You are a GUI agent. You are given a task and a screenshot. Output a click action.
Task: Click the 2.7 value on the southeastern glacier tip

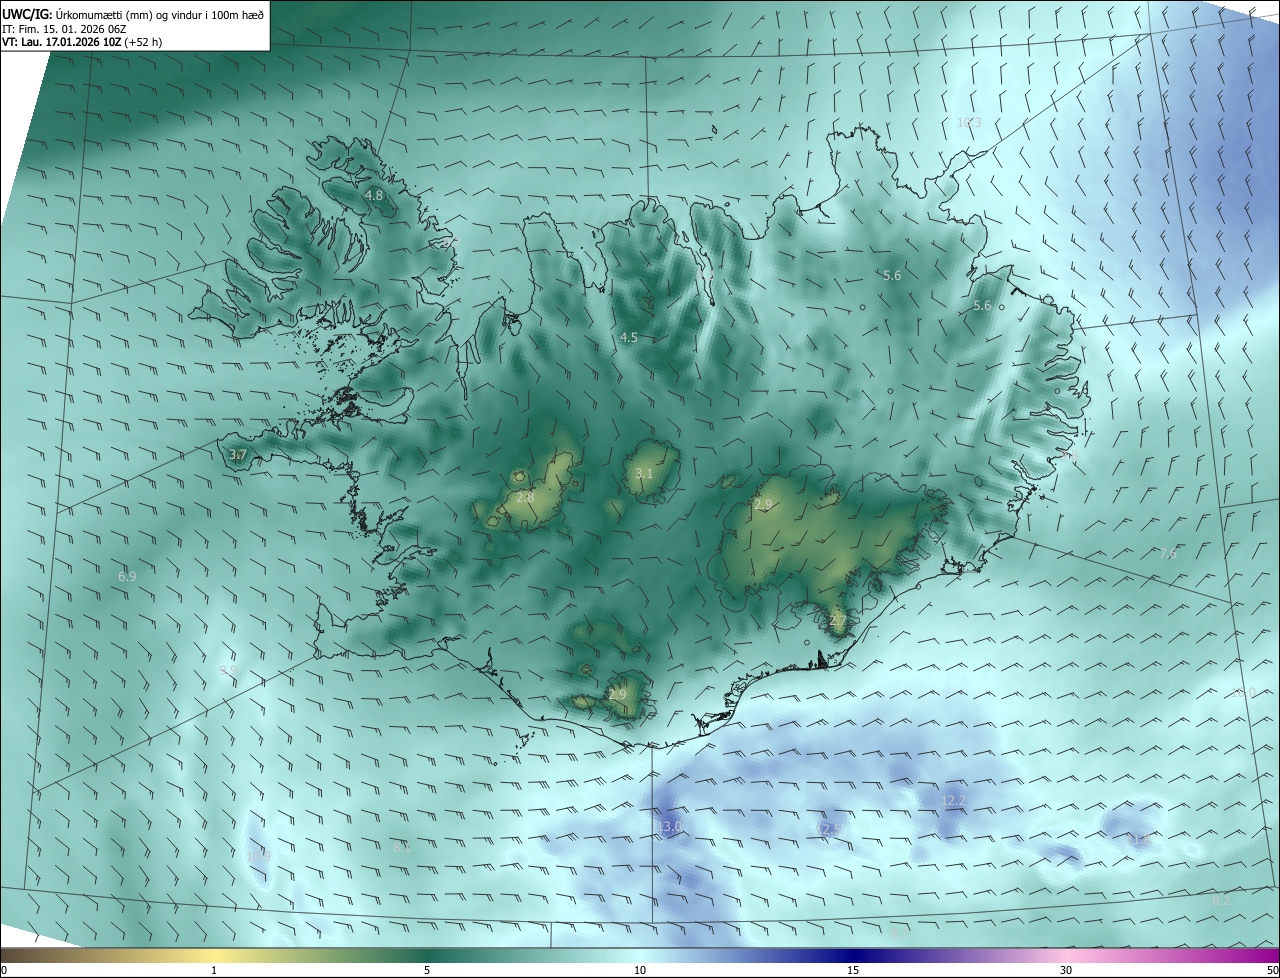pos(838,621)
